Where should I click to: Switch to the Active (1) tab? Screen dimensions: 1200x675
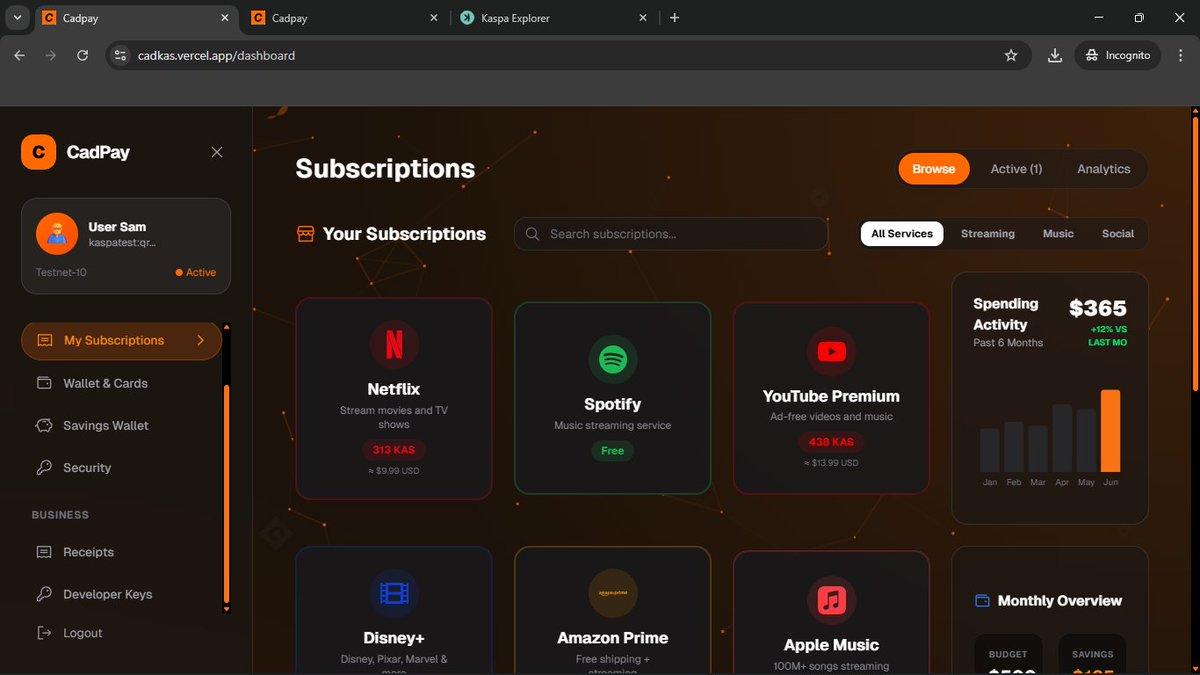point(1016,169)
